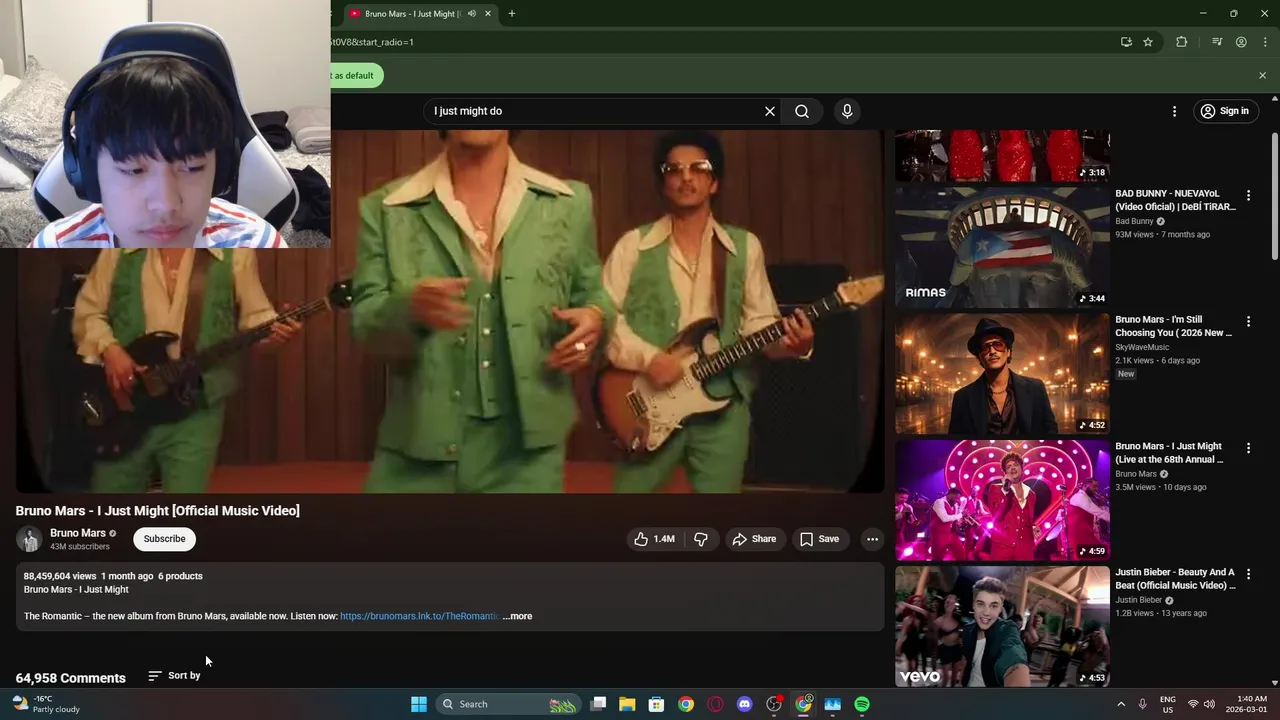Open Discord from the taskbar
The height and width of the screenshot is (720, 1280).
tap(744, 704)
